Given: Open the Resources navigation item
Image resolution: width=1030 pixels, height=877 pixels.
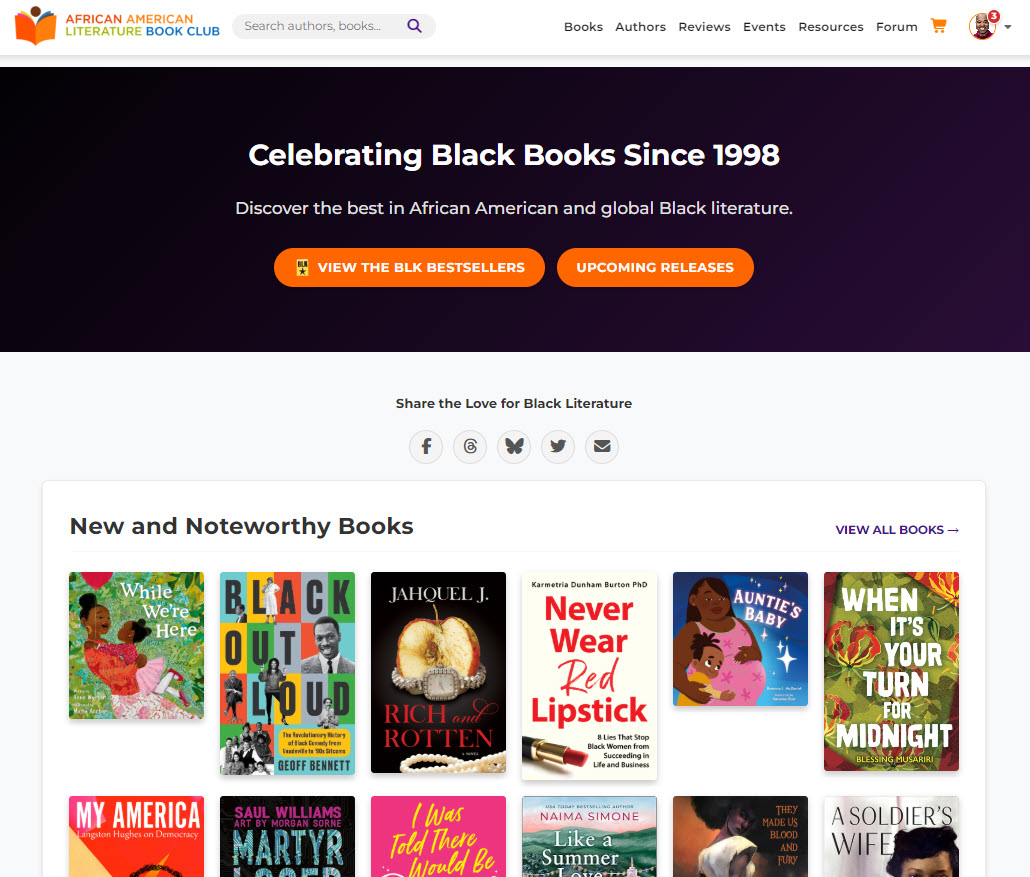Looking at the screenshot, I should point(830,27).
